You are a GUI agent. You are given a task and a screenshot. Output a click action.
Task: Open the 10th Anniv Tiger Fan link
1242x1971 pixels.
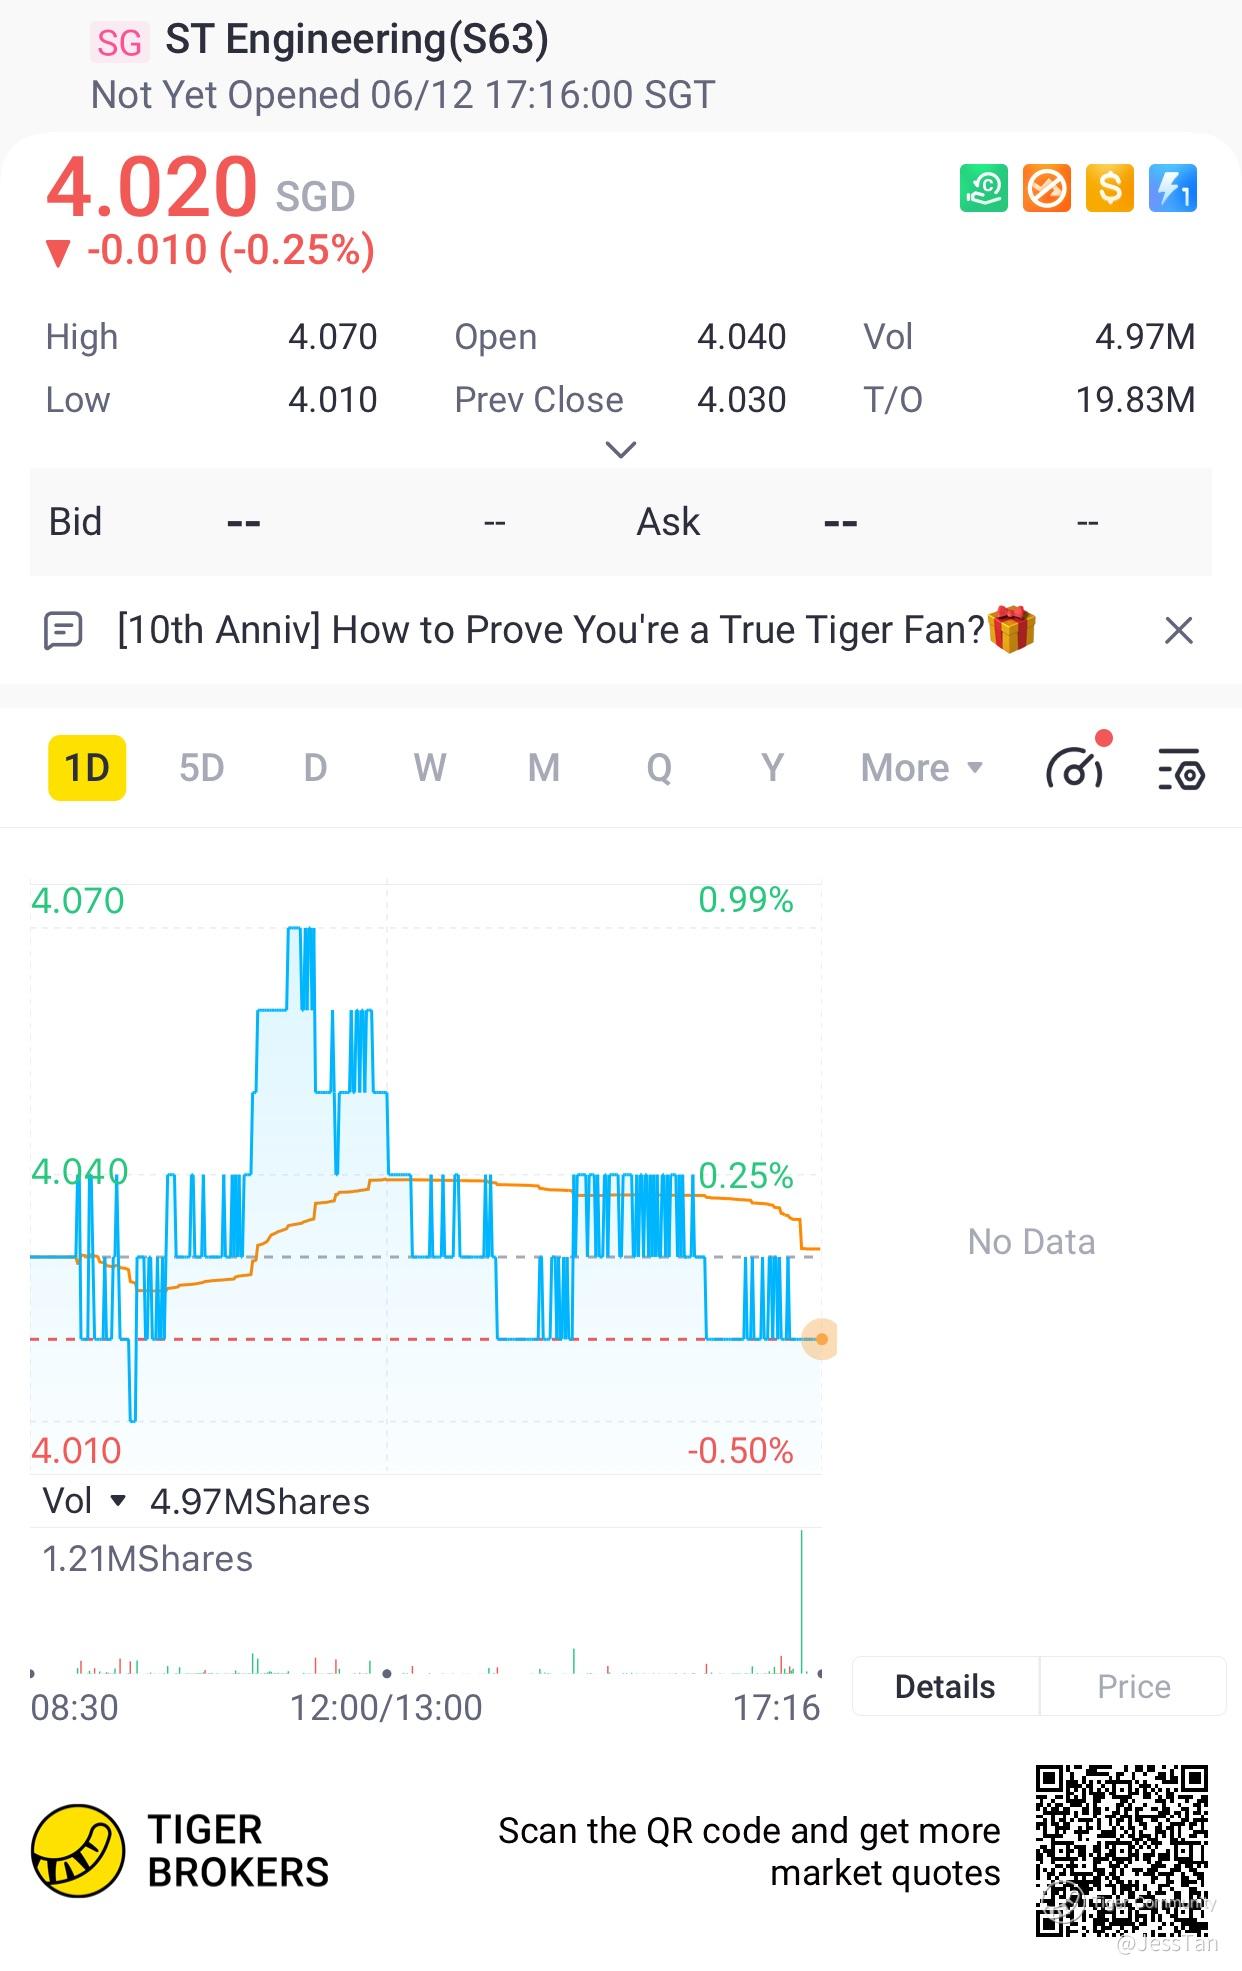tap(550, 631)
